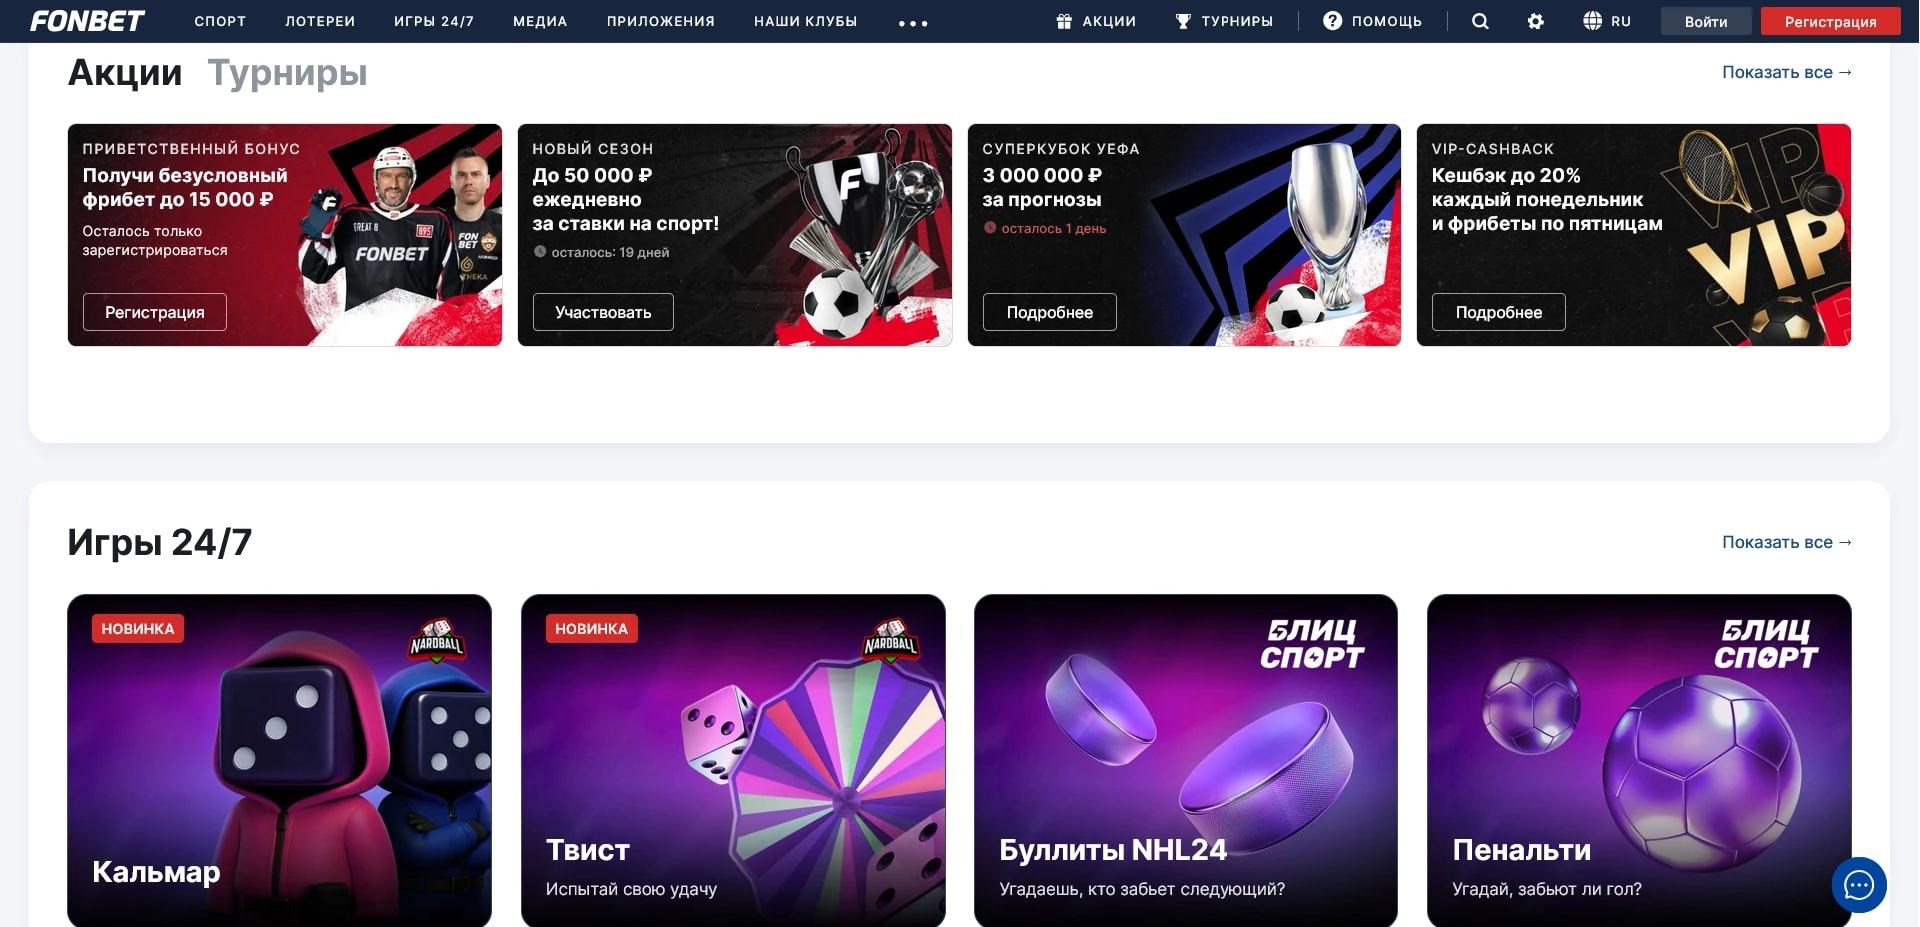Click the globe language icon
Image resolution: width=1920 pixels, height=927 pixels.
coord(1592,21)
